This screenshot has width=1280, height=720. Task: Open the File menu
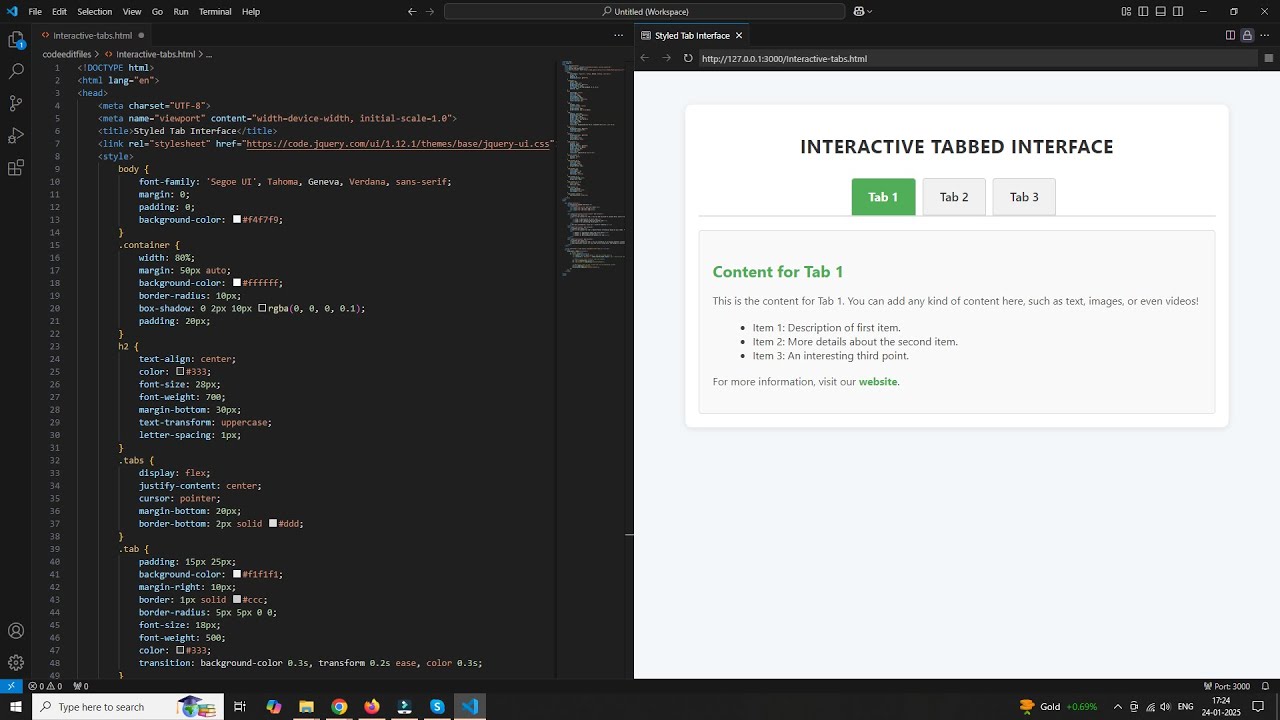pos(35,11)
